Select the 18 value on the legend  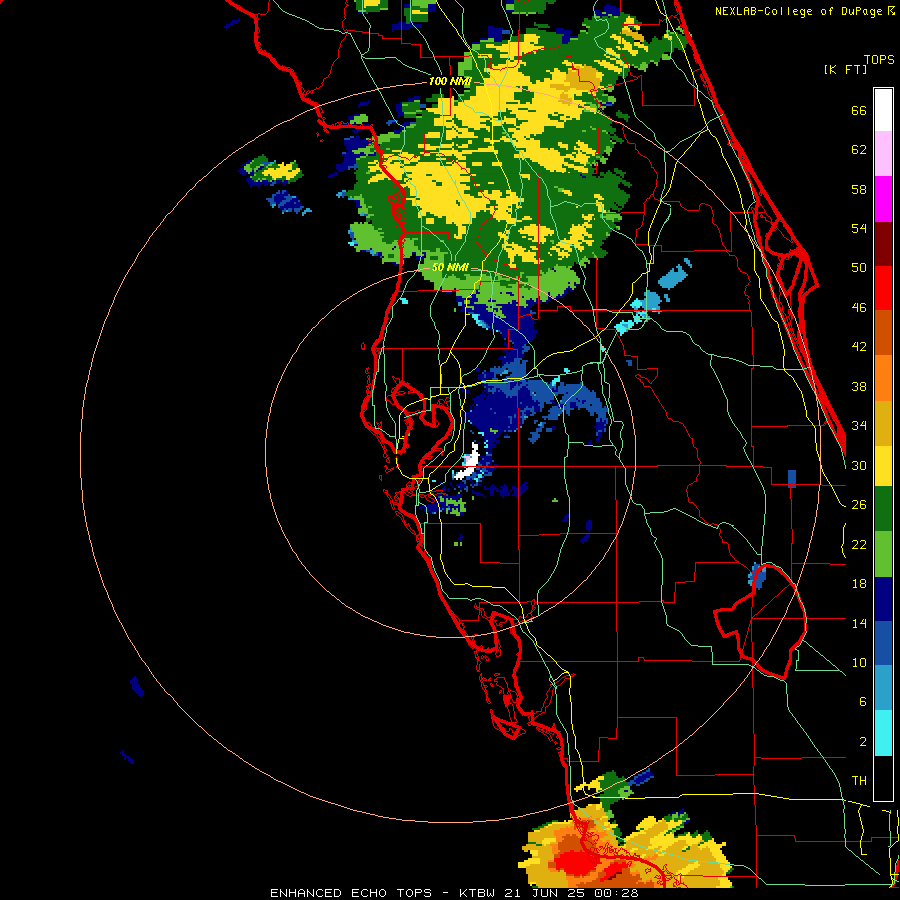click(x=859, y=584)
